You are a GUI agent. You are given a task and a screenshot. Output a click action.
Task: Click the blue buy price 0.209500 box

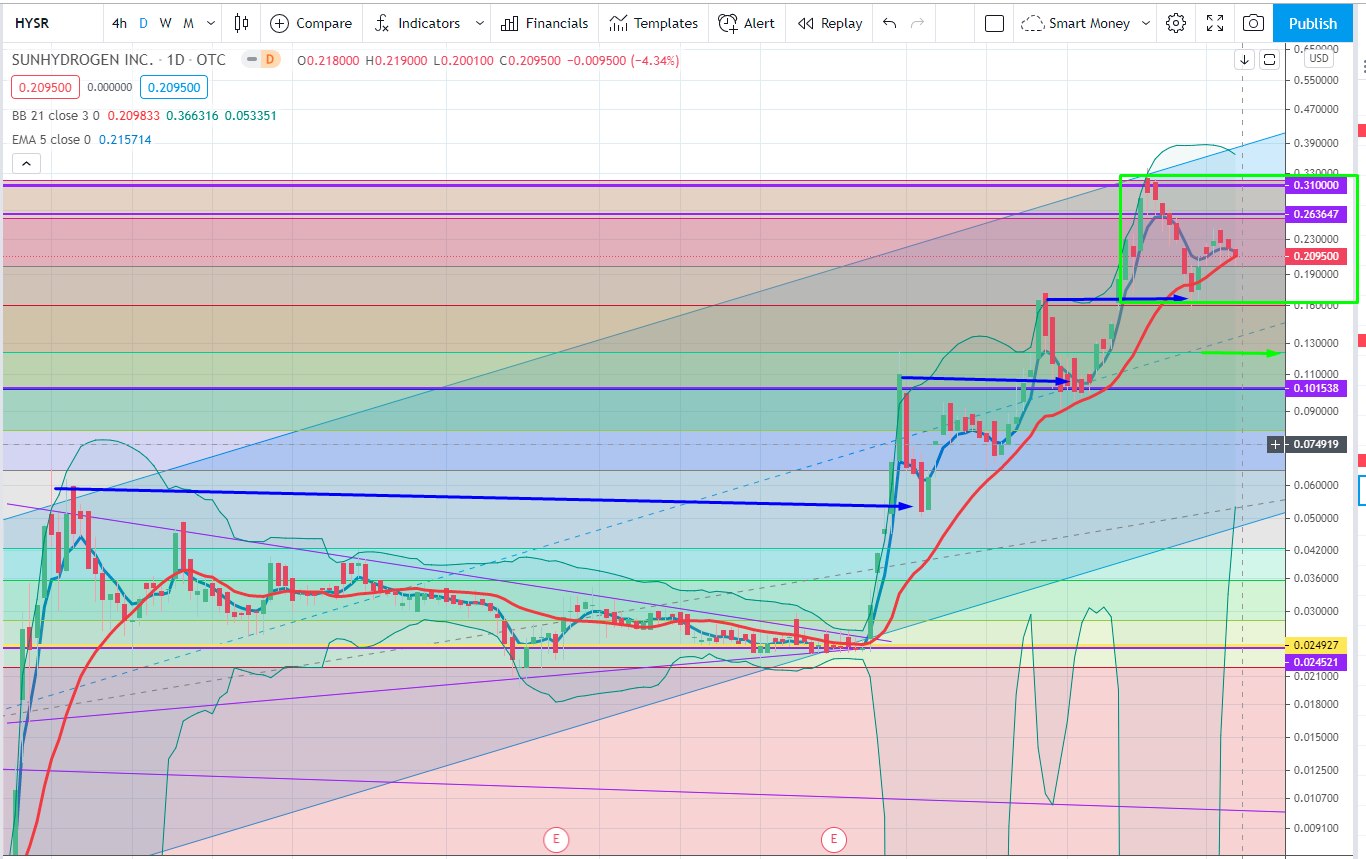(x=174, y=87)
